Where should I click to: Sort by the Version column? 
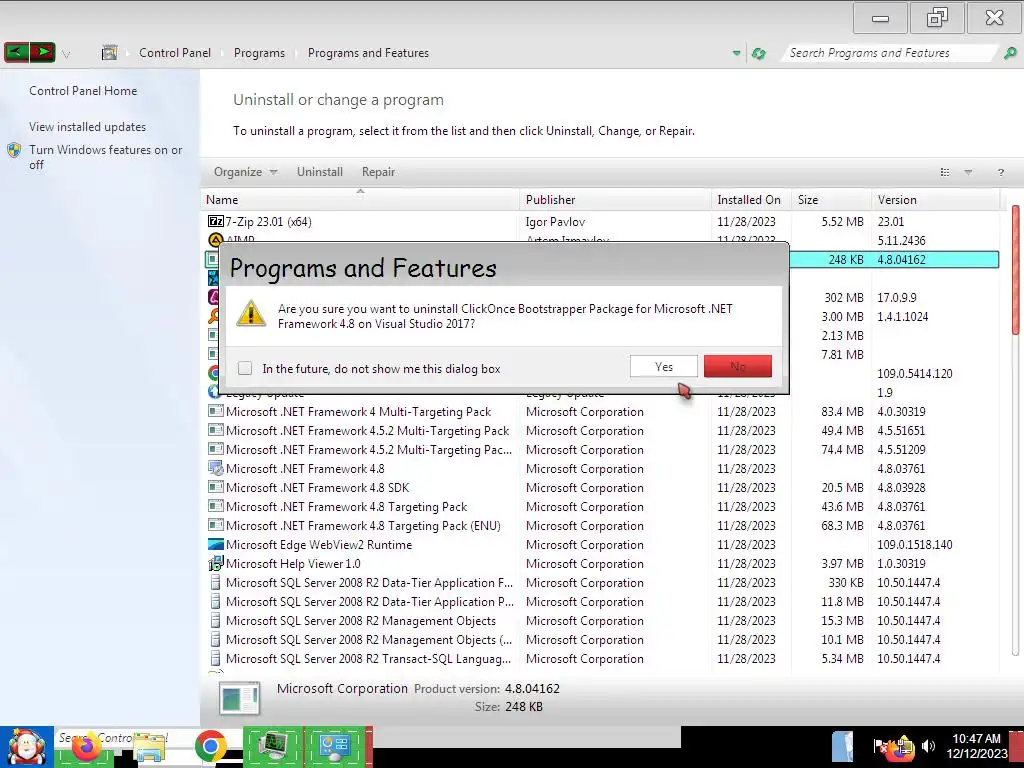click(935, 200)
